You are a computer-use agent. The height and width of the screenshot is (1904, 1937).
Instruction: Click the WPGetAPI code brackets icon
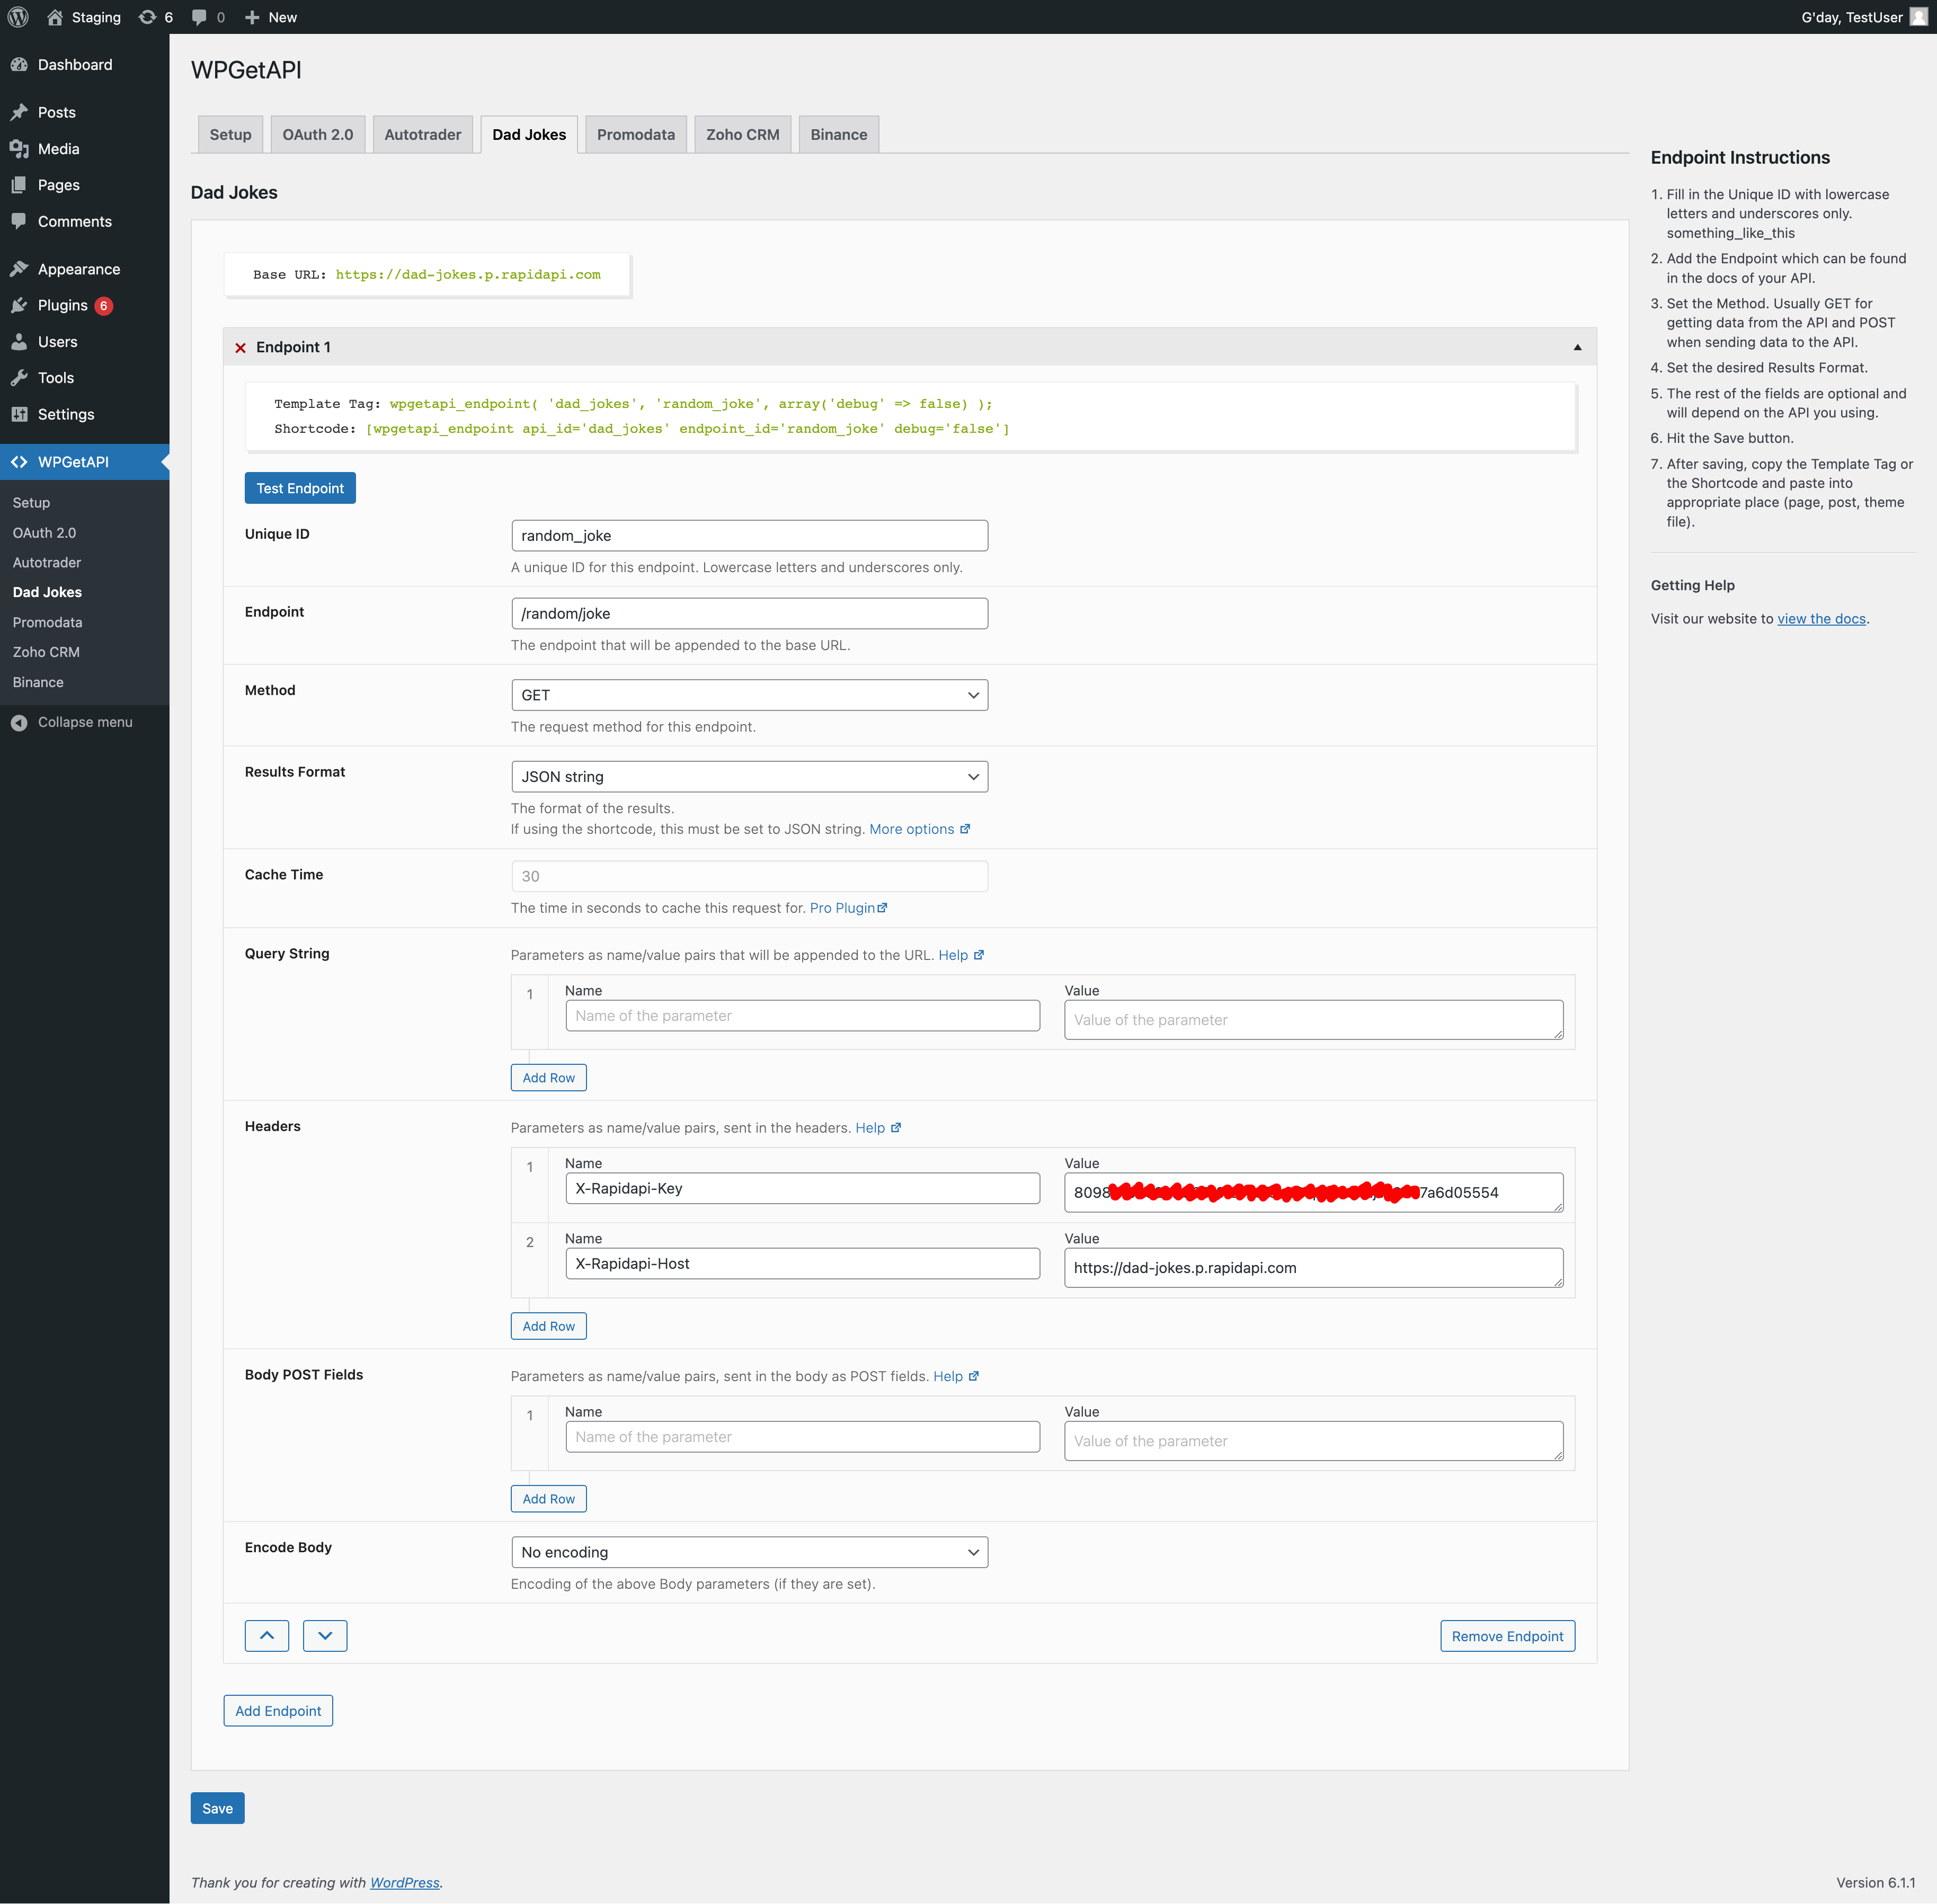coord(19,462)
